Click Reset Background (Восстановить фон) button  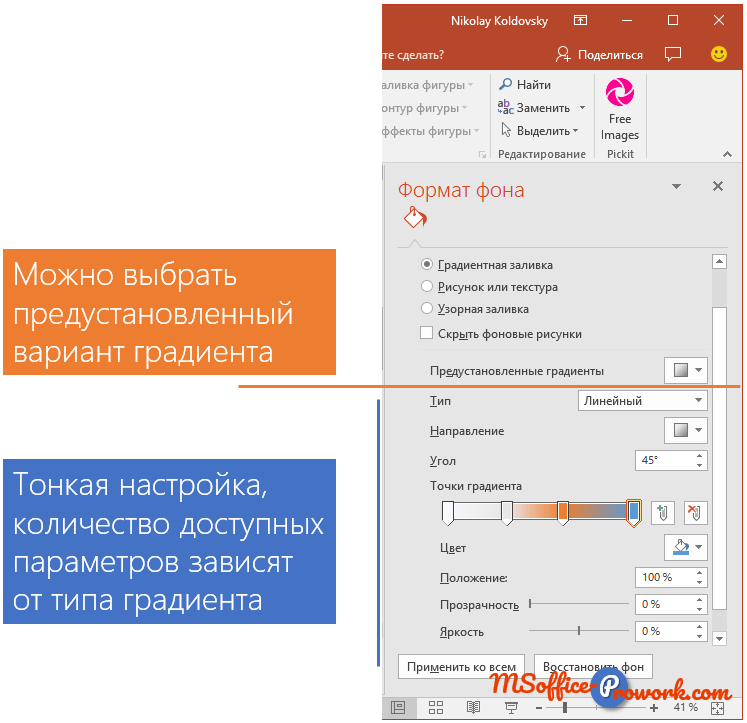[x=593, y=666]
